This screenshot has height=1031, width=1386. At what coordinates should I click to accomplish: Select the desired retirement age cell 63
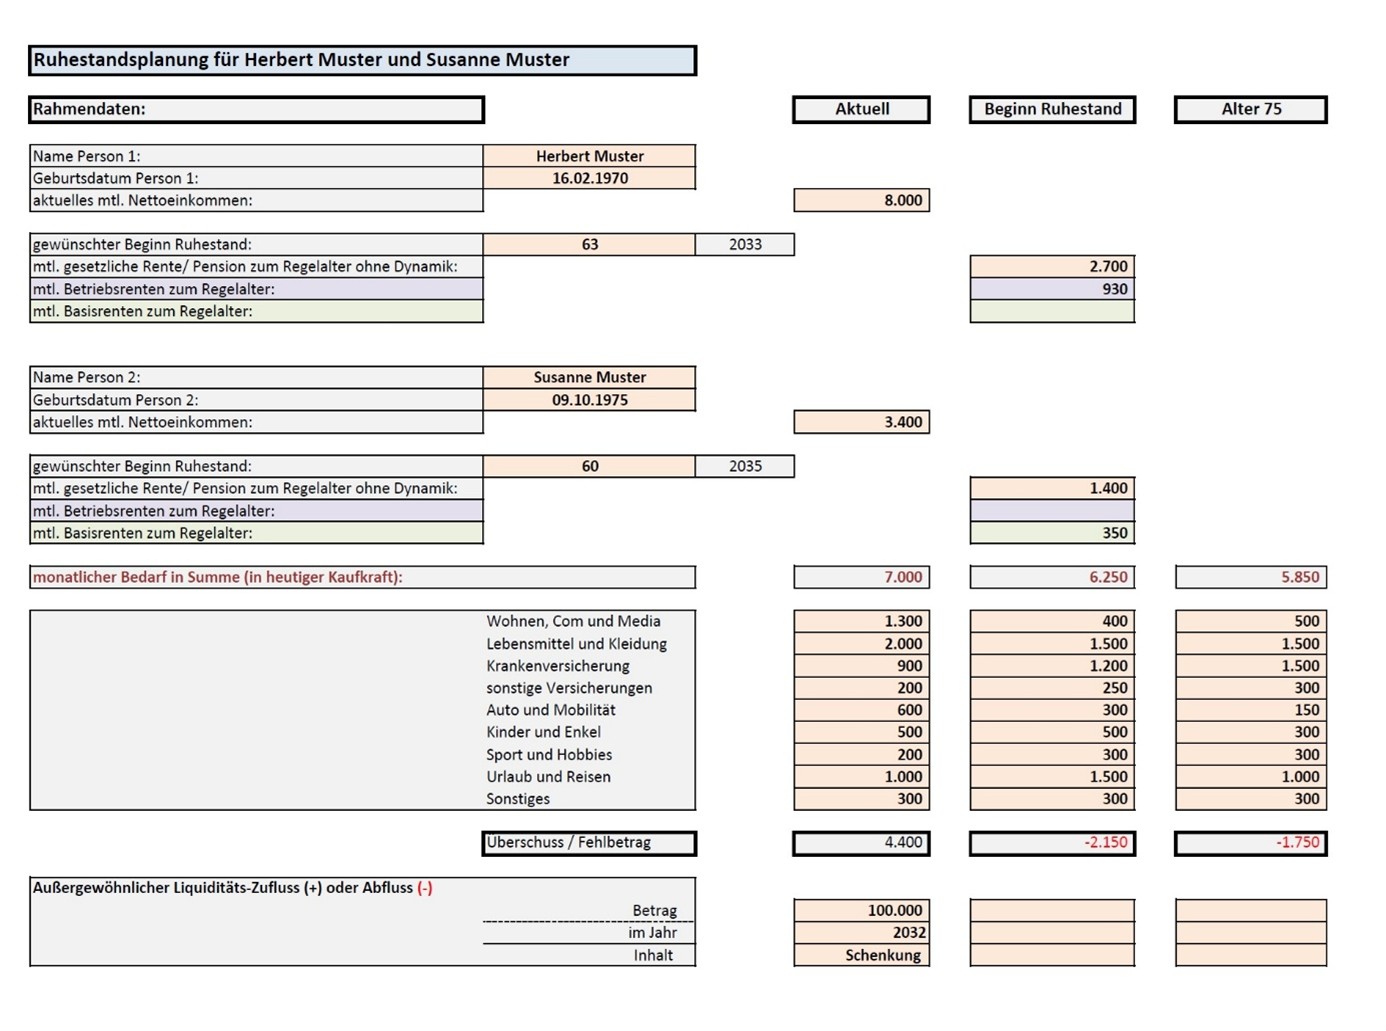click(x=589, y=244)
